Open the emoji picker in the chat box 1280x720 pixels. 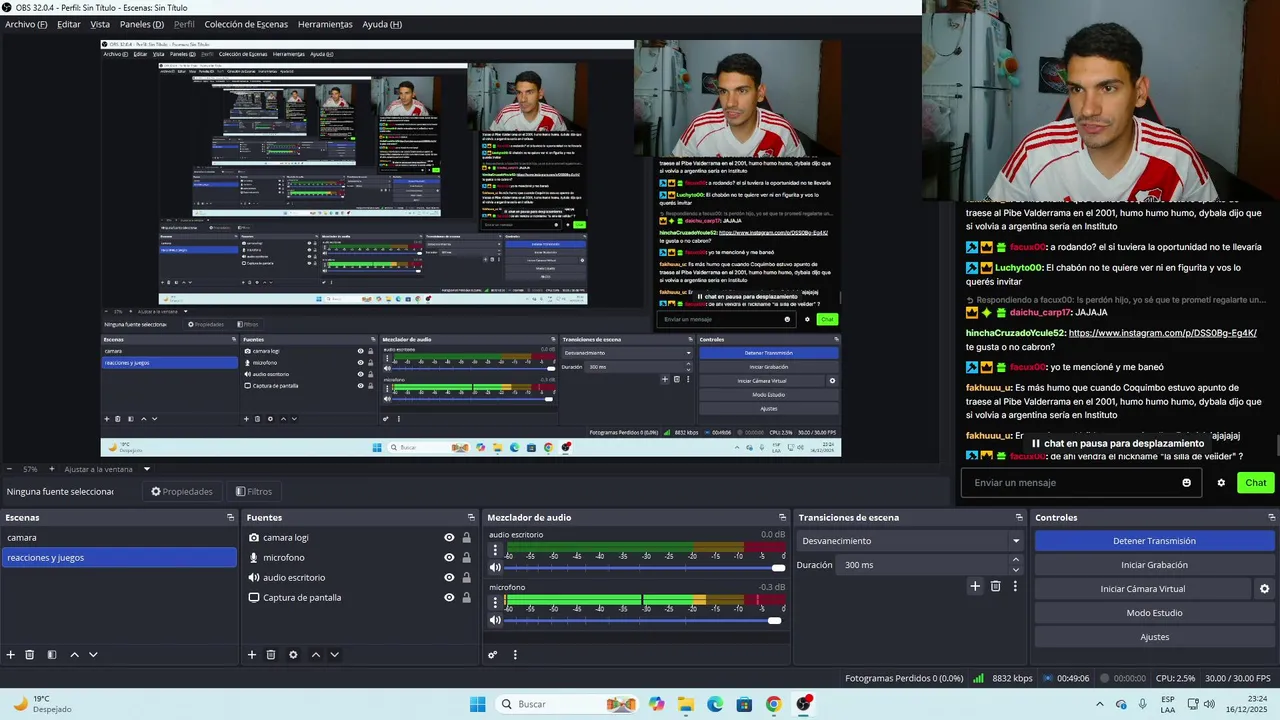(x=1187, y=483)
